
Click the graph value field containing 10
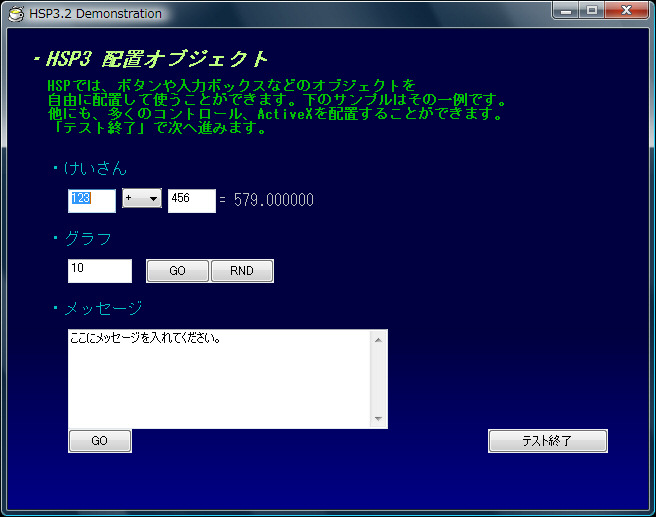click(100, 271)
